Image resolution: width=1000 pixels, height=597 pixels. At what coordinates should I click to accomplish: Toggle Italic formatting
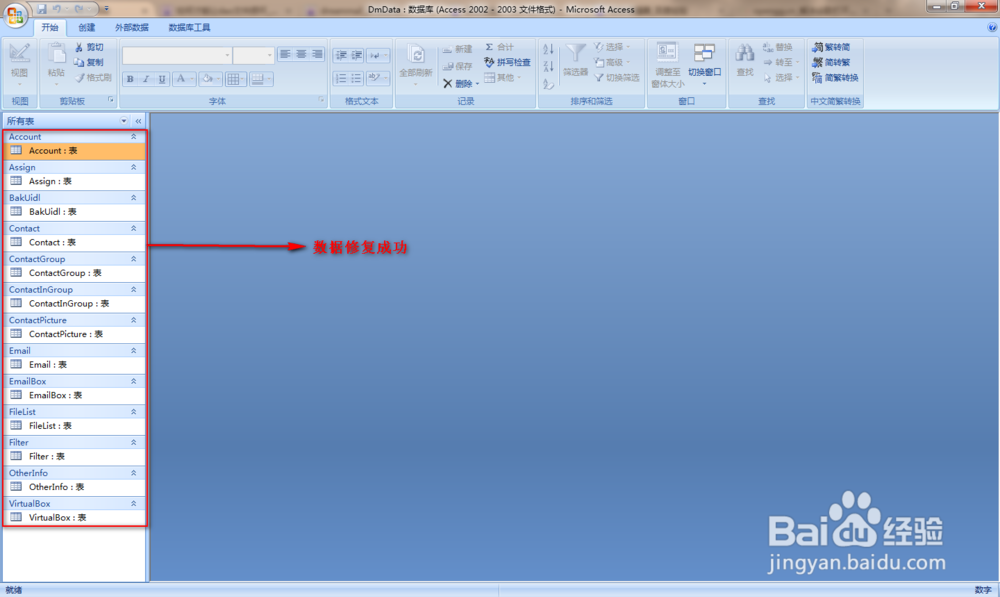146,79
